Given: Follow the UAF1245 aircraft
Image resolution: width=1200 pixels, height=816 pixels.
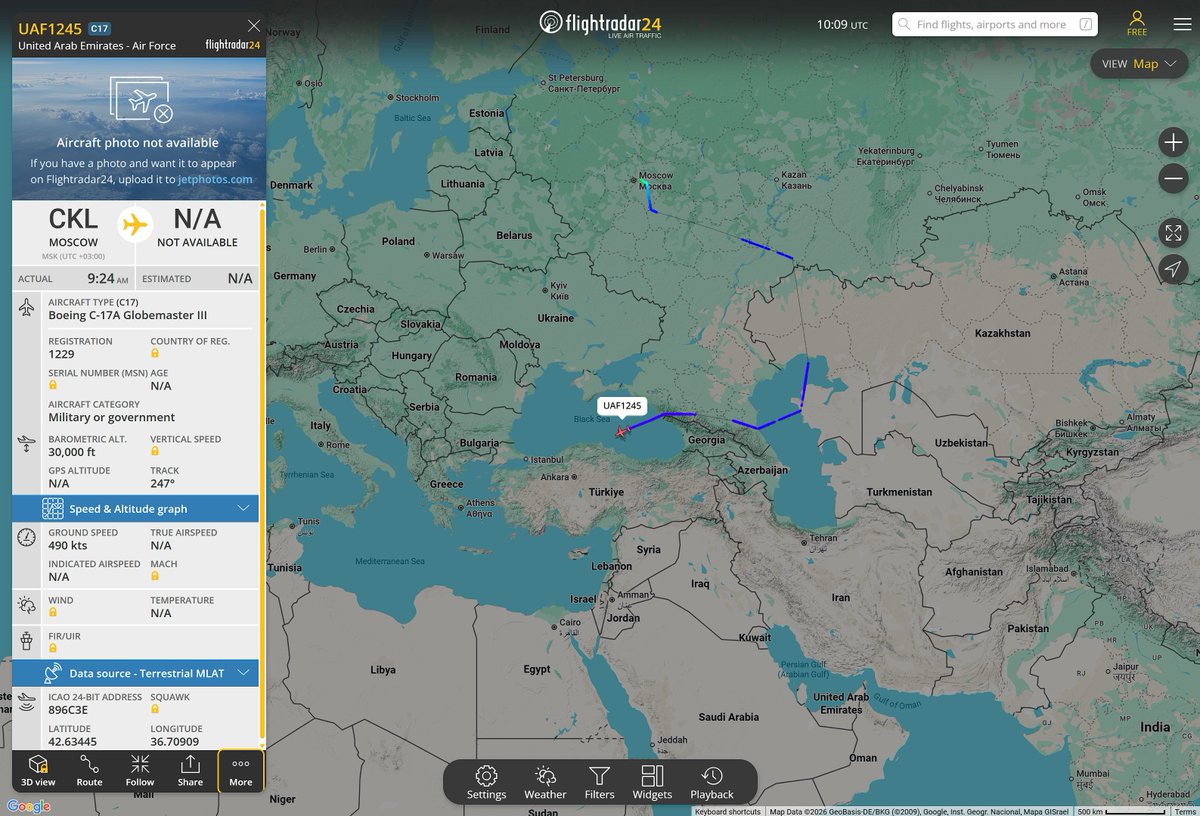Looking at the screenshot, I should (140, 771).
